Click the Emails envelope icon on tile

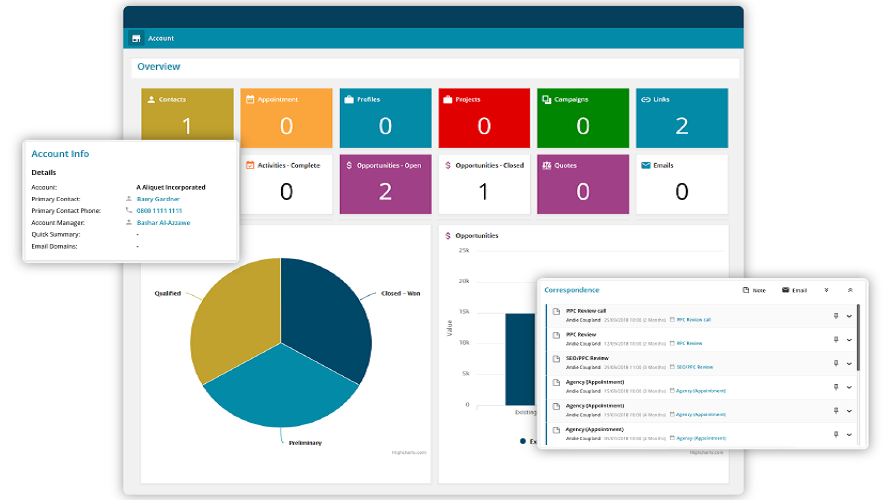pos(645,165)
